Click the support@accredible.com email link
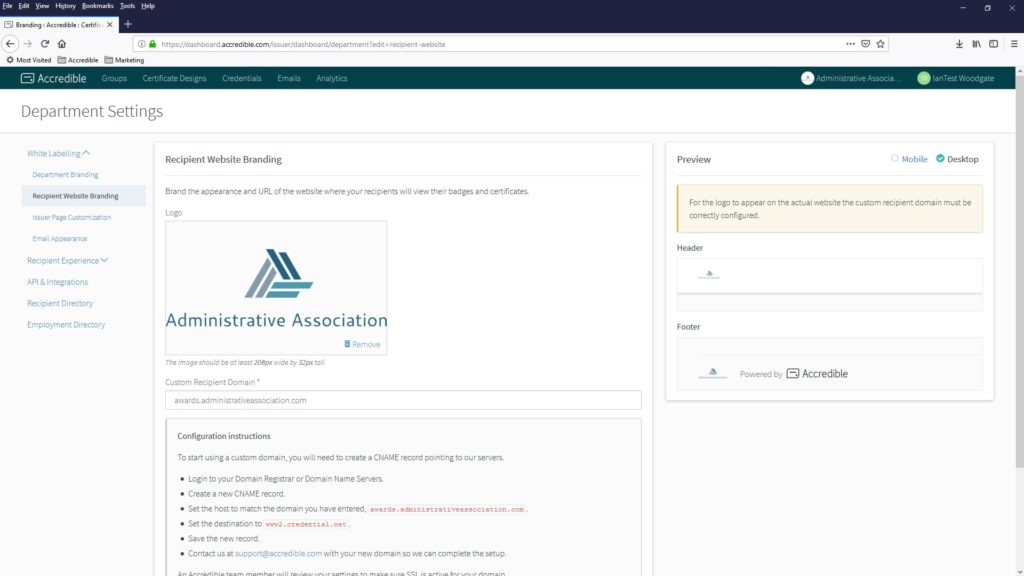Viewport: 1024px width, 576px height. pyautogui.click(x=278, y=553)
